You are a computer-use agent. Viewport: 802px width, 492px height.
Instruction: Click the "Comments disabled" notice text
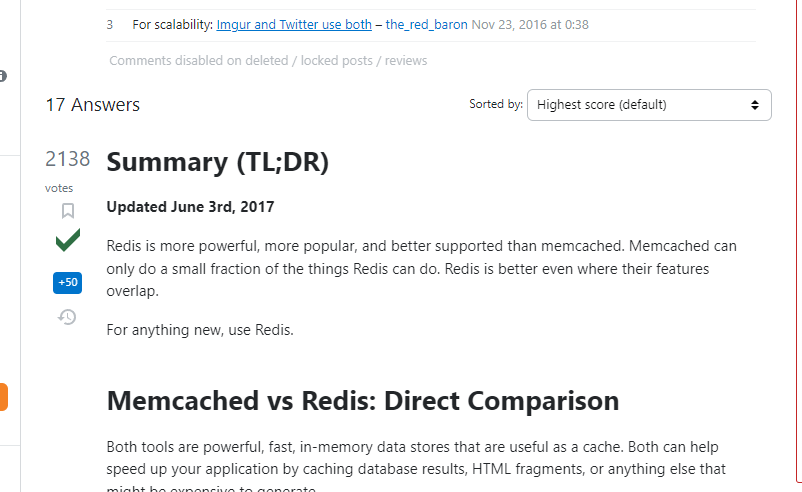coord(268,61)
